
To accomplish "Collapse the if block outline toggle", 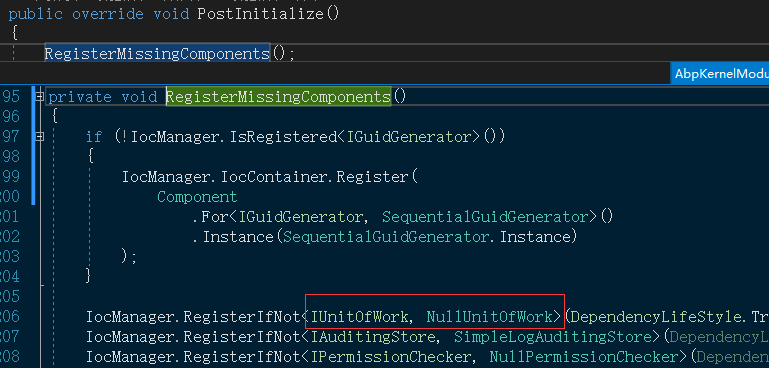I will 40,137.
